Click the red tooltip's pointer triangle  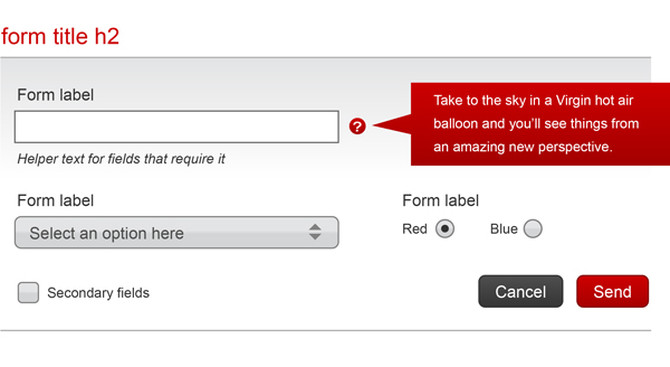pos(392,124)
